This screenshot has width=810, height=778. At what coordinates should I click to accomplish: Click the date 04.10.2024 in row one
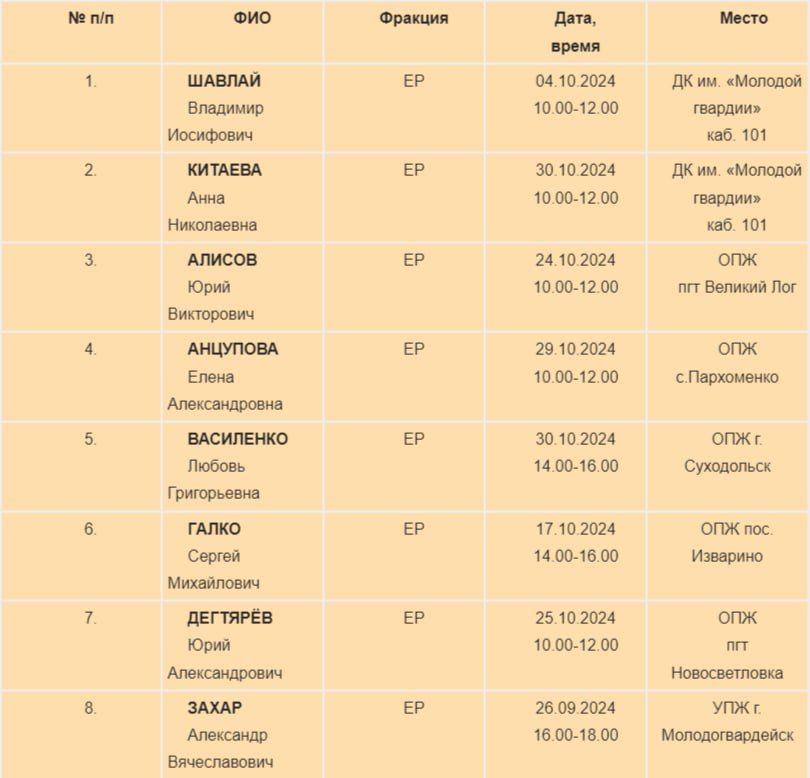click(575, 81)
